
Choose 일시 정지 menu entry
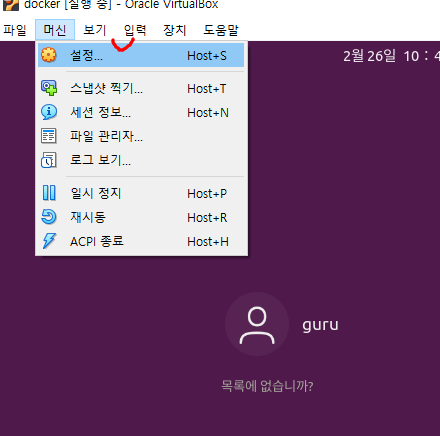click(141, 193)
